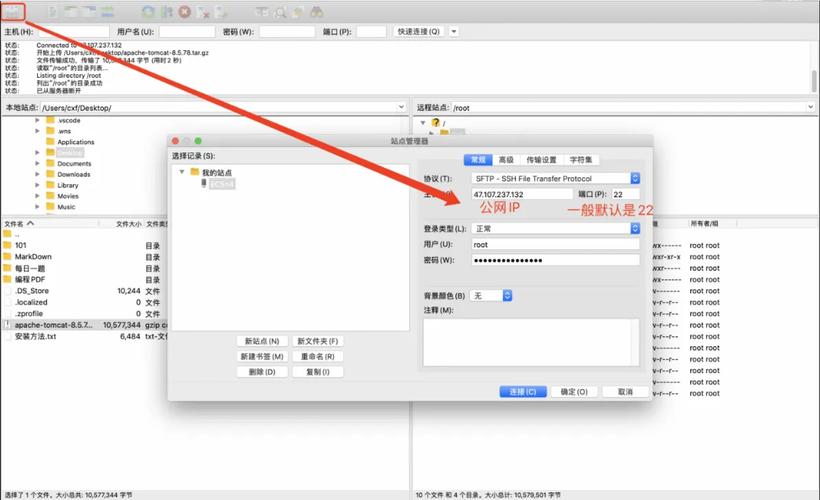This screenshot has width=820, height=500.
Task: Select the Library folder icon
Action: (50, 185)
